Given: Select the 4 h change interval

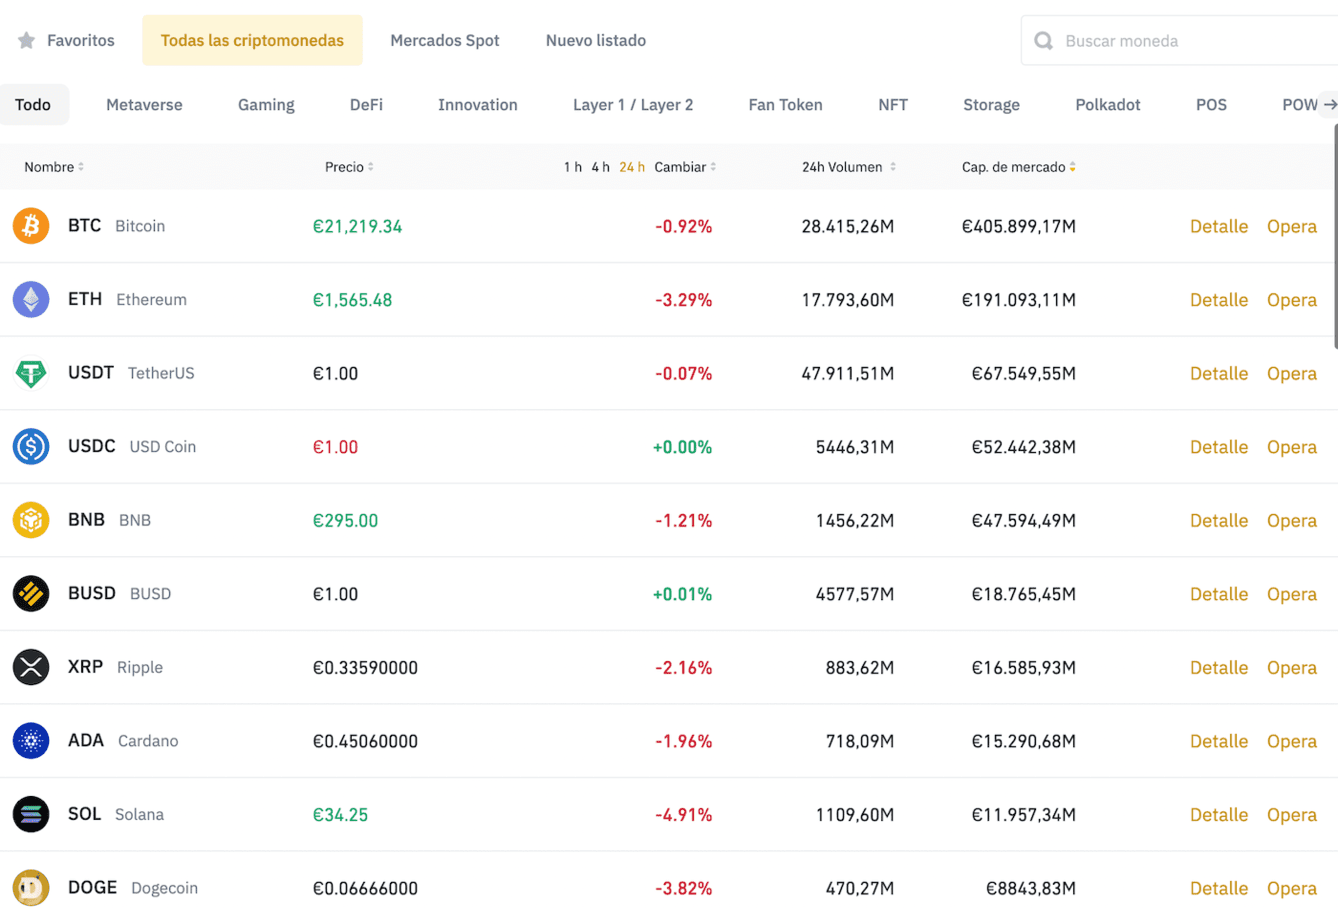Looking at the screenshot, I should [600, 167].
